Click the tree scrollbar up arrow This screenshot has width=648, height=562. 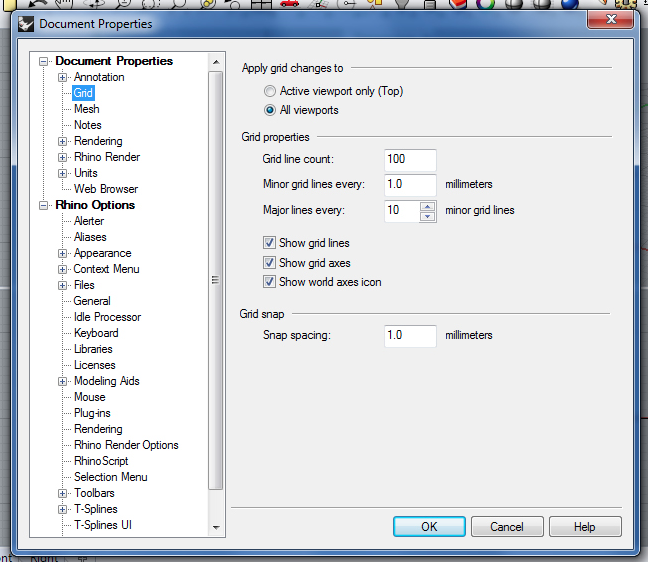click(x=216, y=62)
